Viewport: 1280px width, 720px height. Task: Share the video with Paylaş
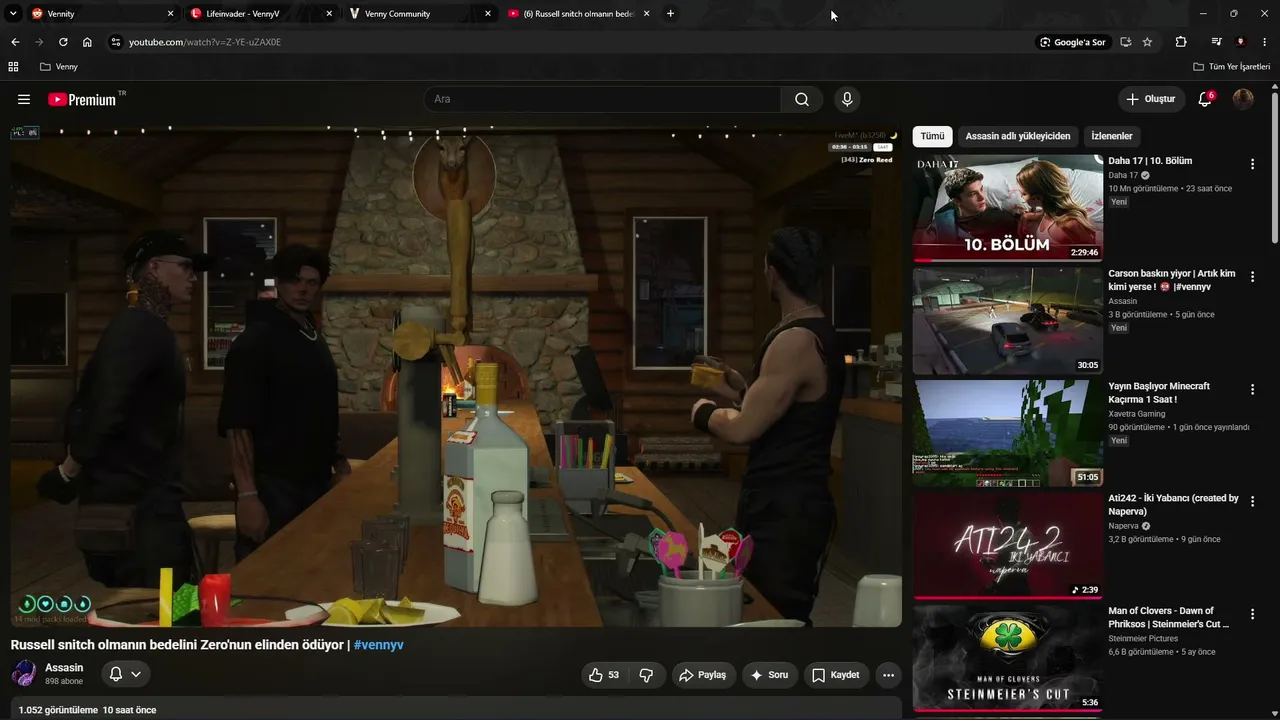pyautogui.click(x=703, y=675)
